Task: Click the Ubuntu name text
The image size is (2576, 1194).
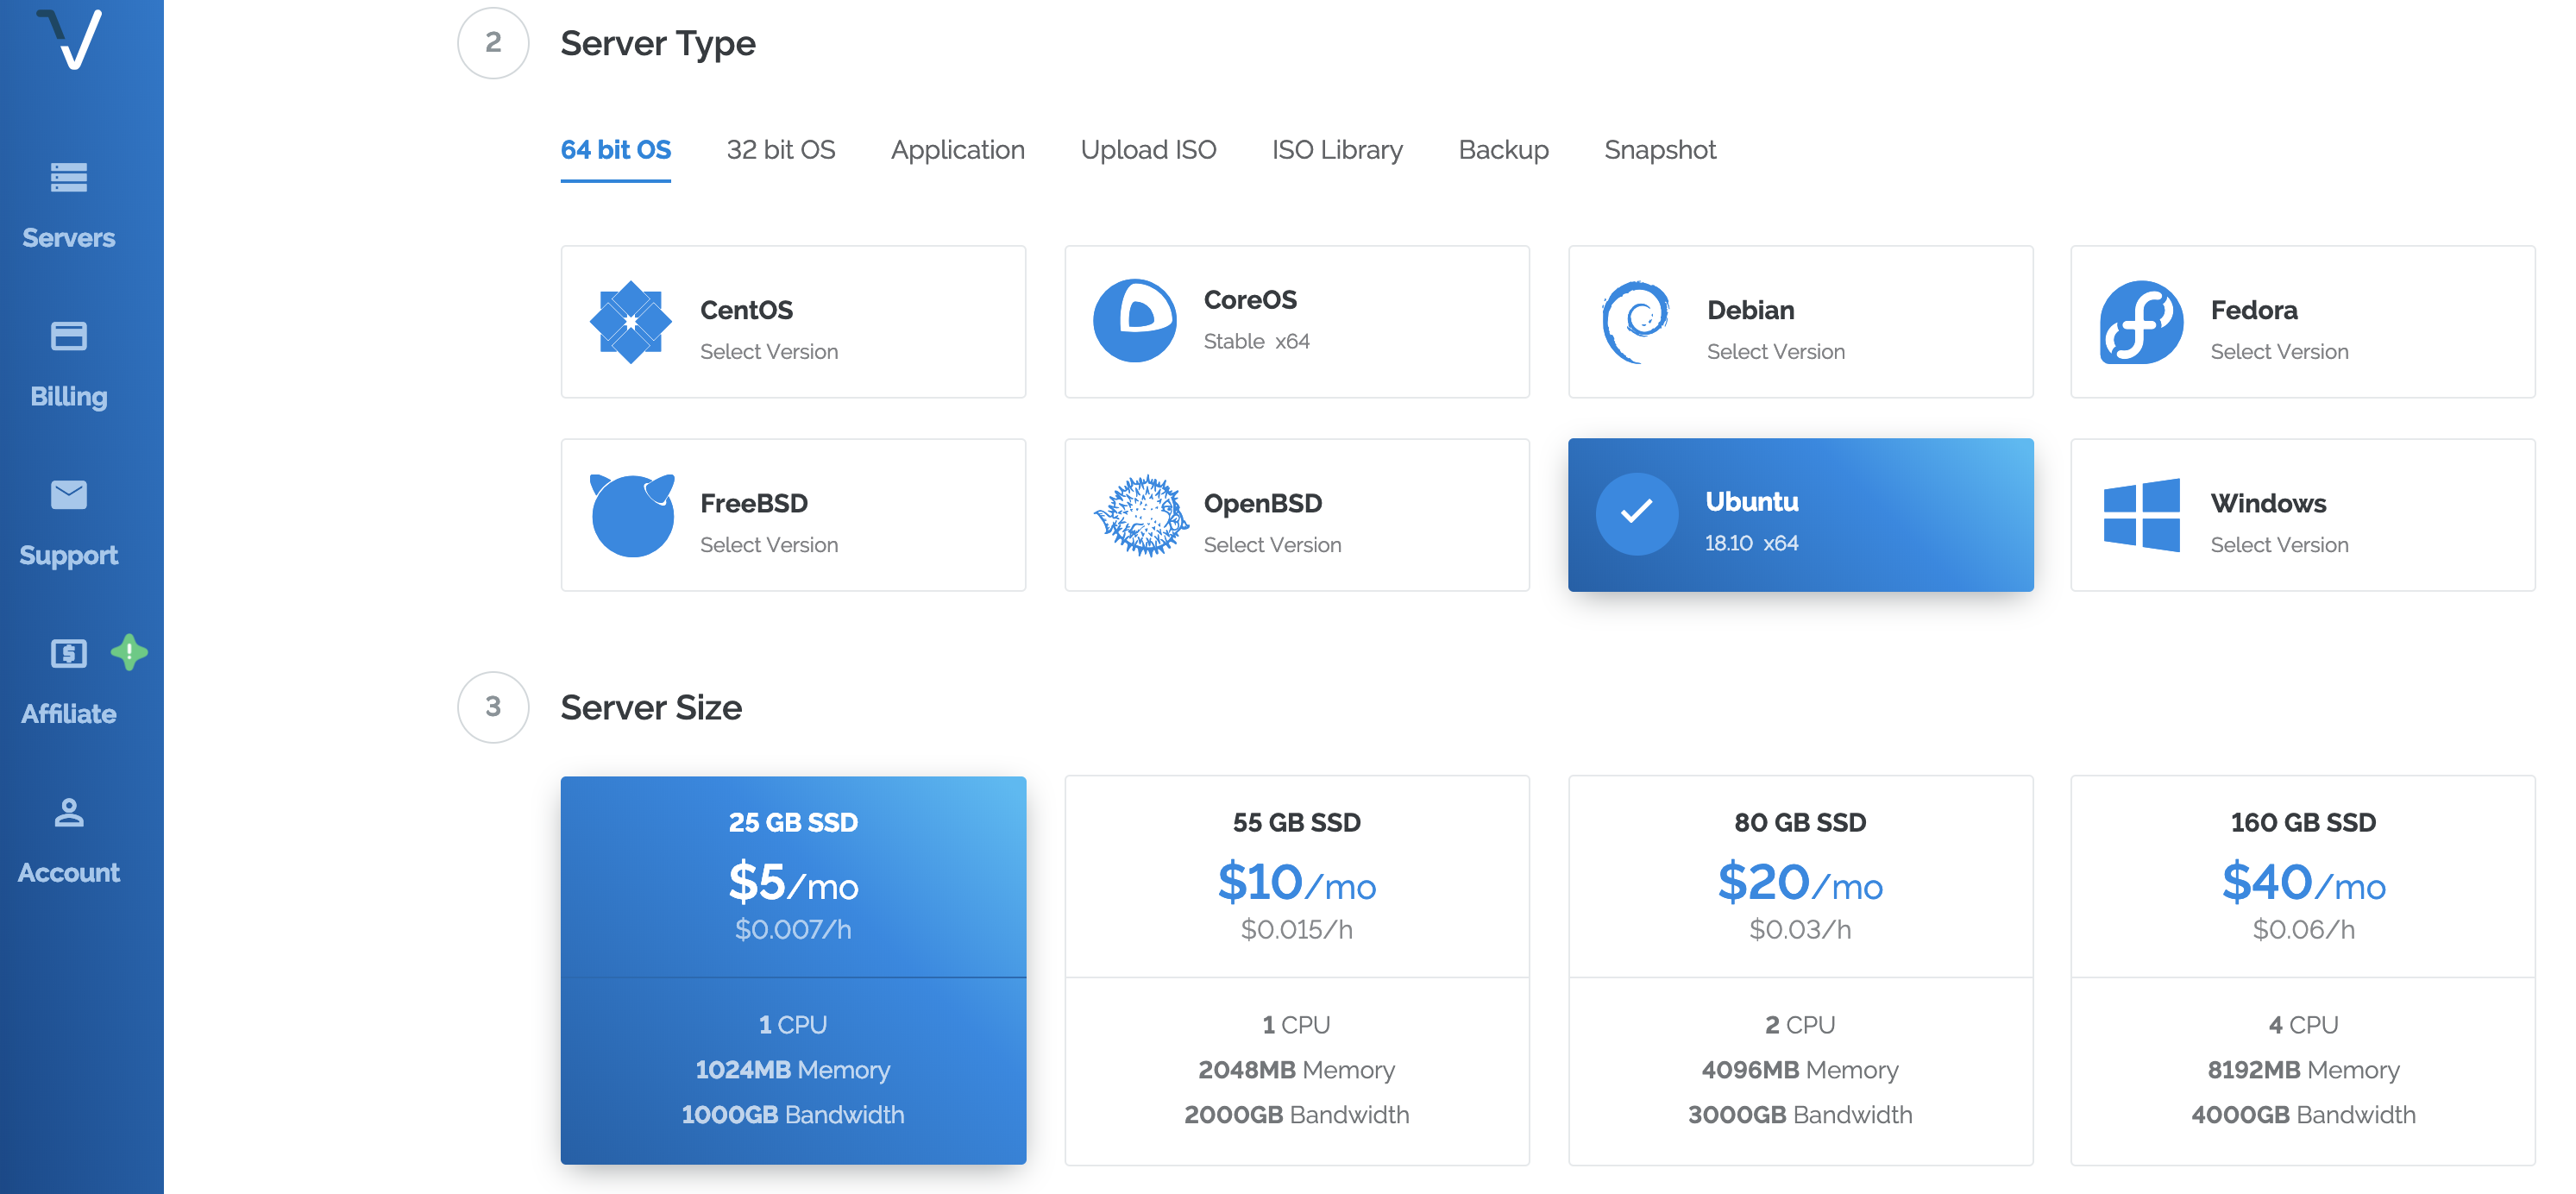Action: 1752,502
